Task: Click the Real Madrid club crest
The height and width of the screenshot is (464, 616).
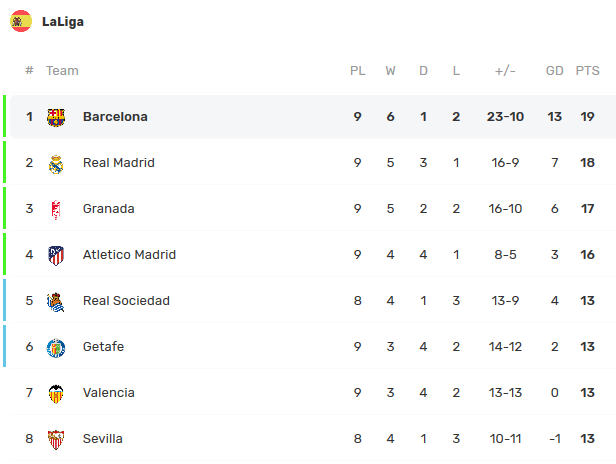Action: 57,163
